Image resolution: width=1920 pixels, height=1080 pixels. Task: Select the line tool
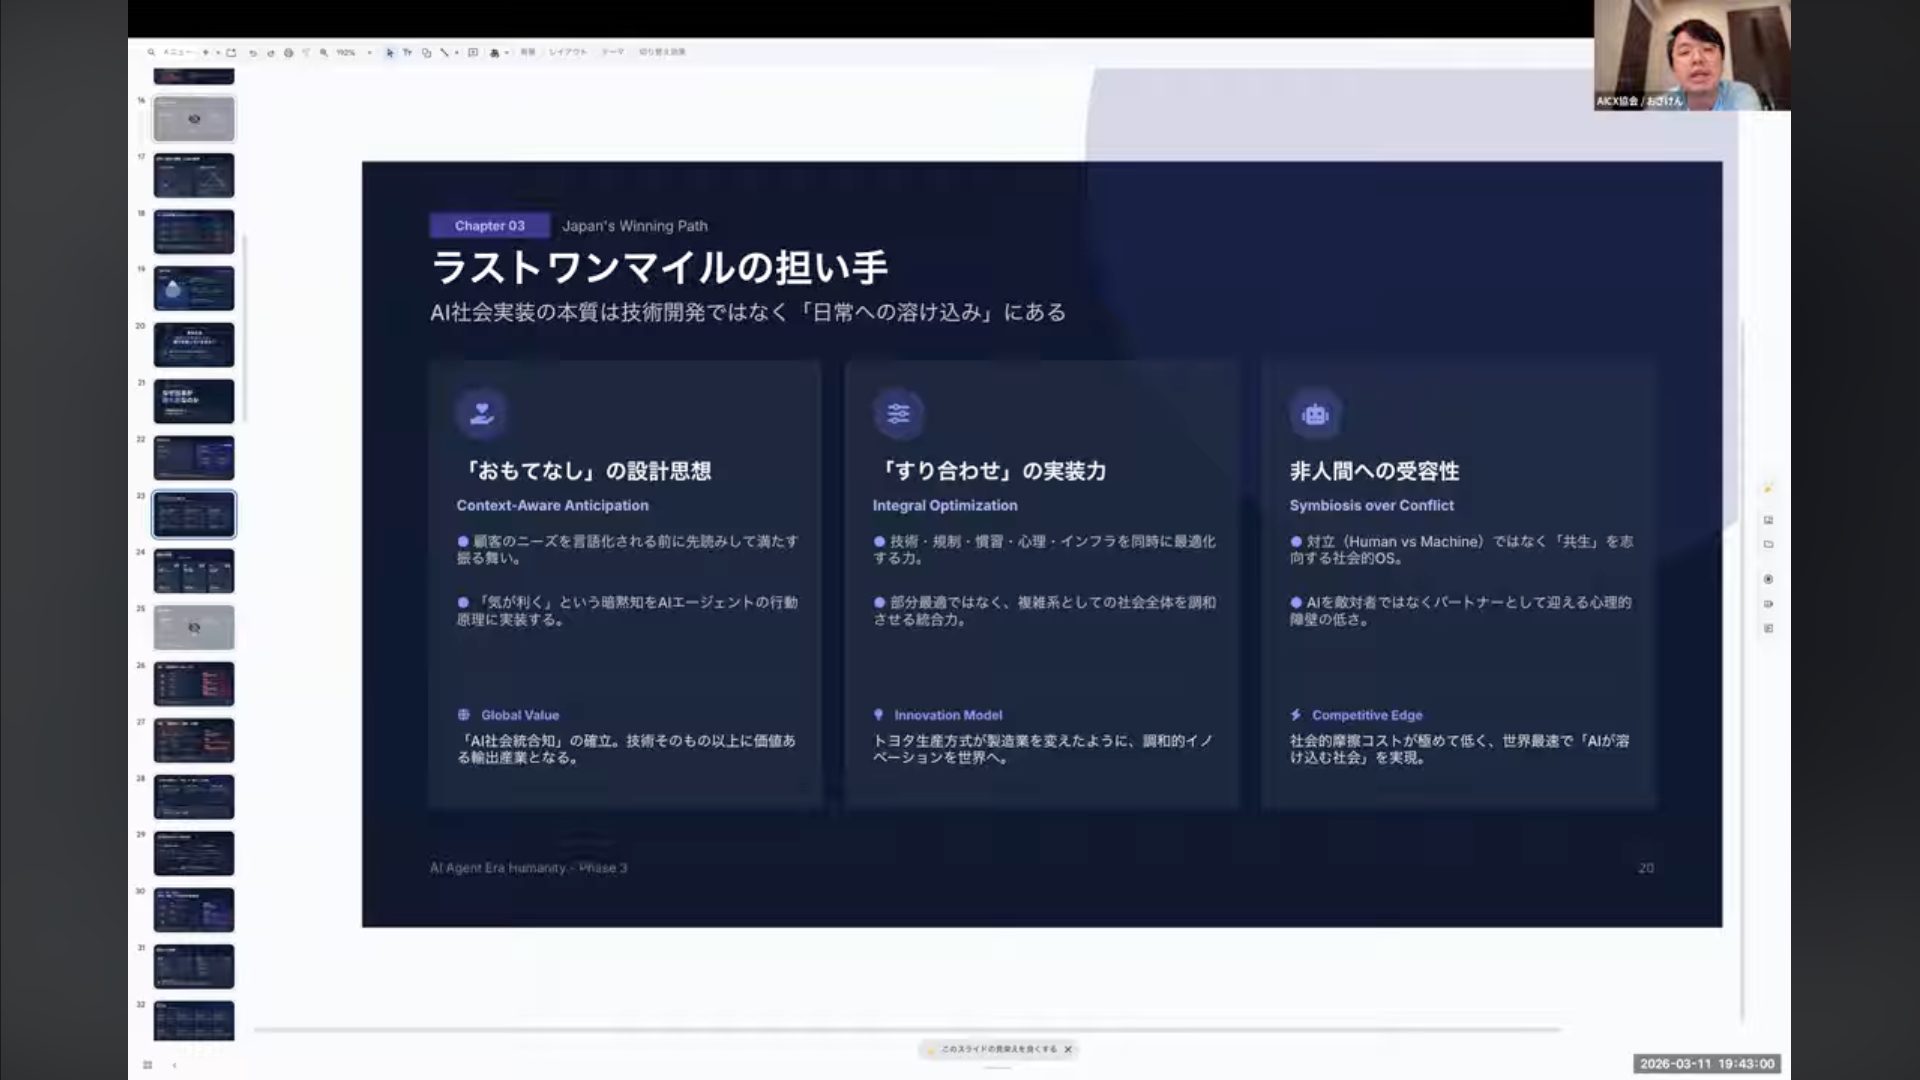[444, 52]
